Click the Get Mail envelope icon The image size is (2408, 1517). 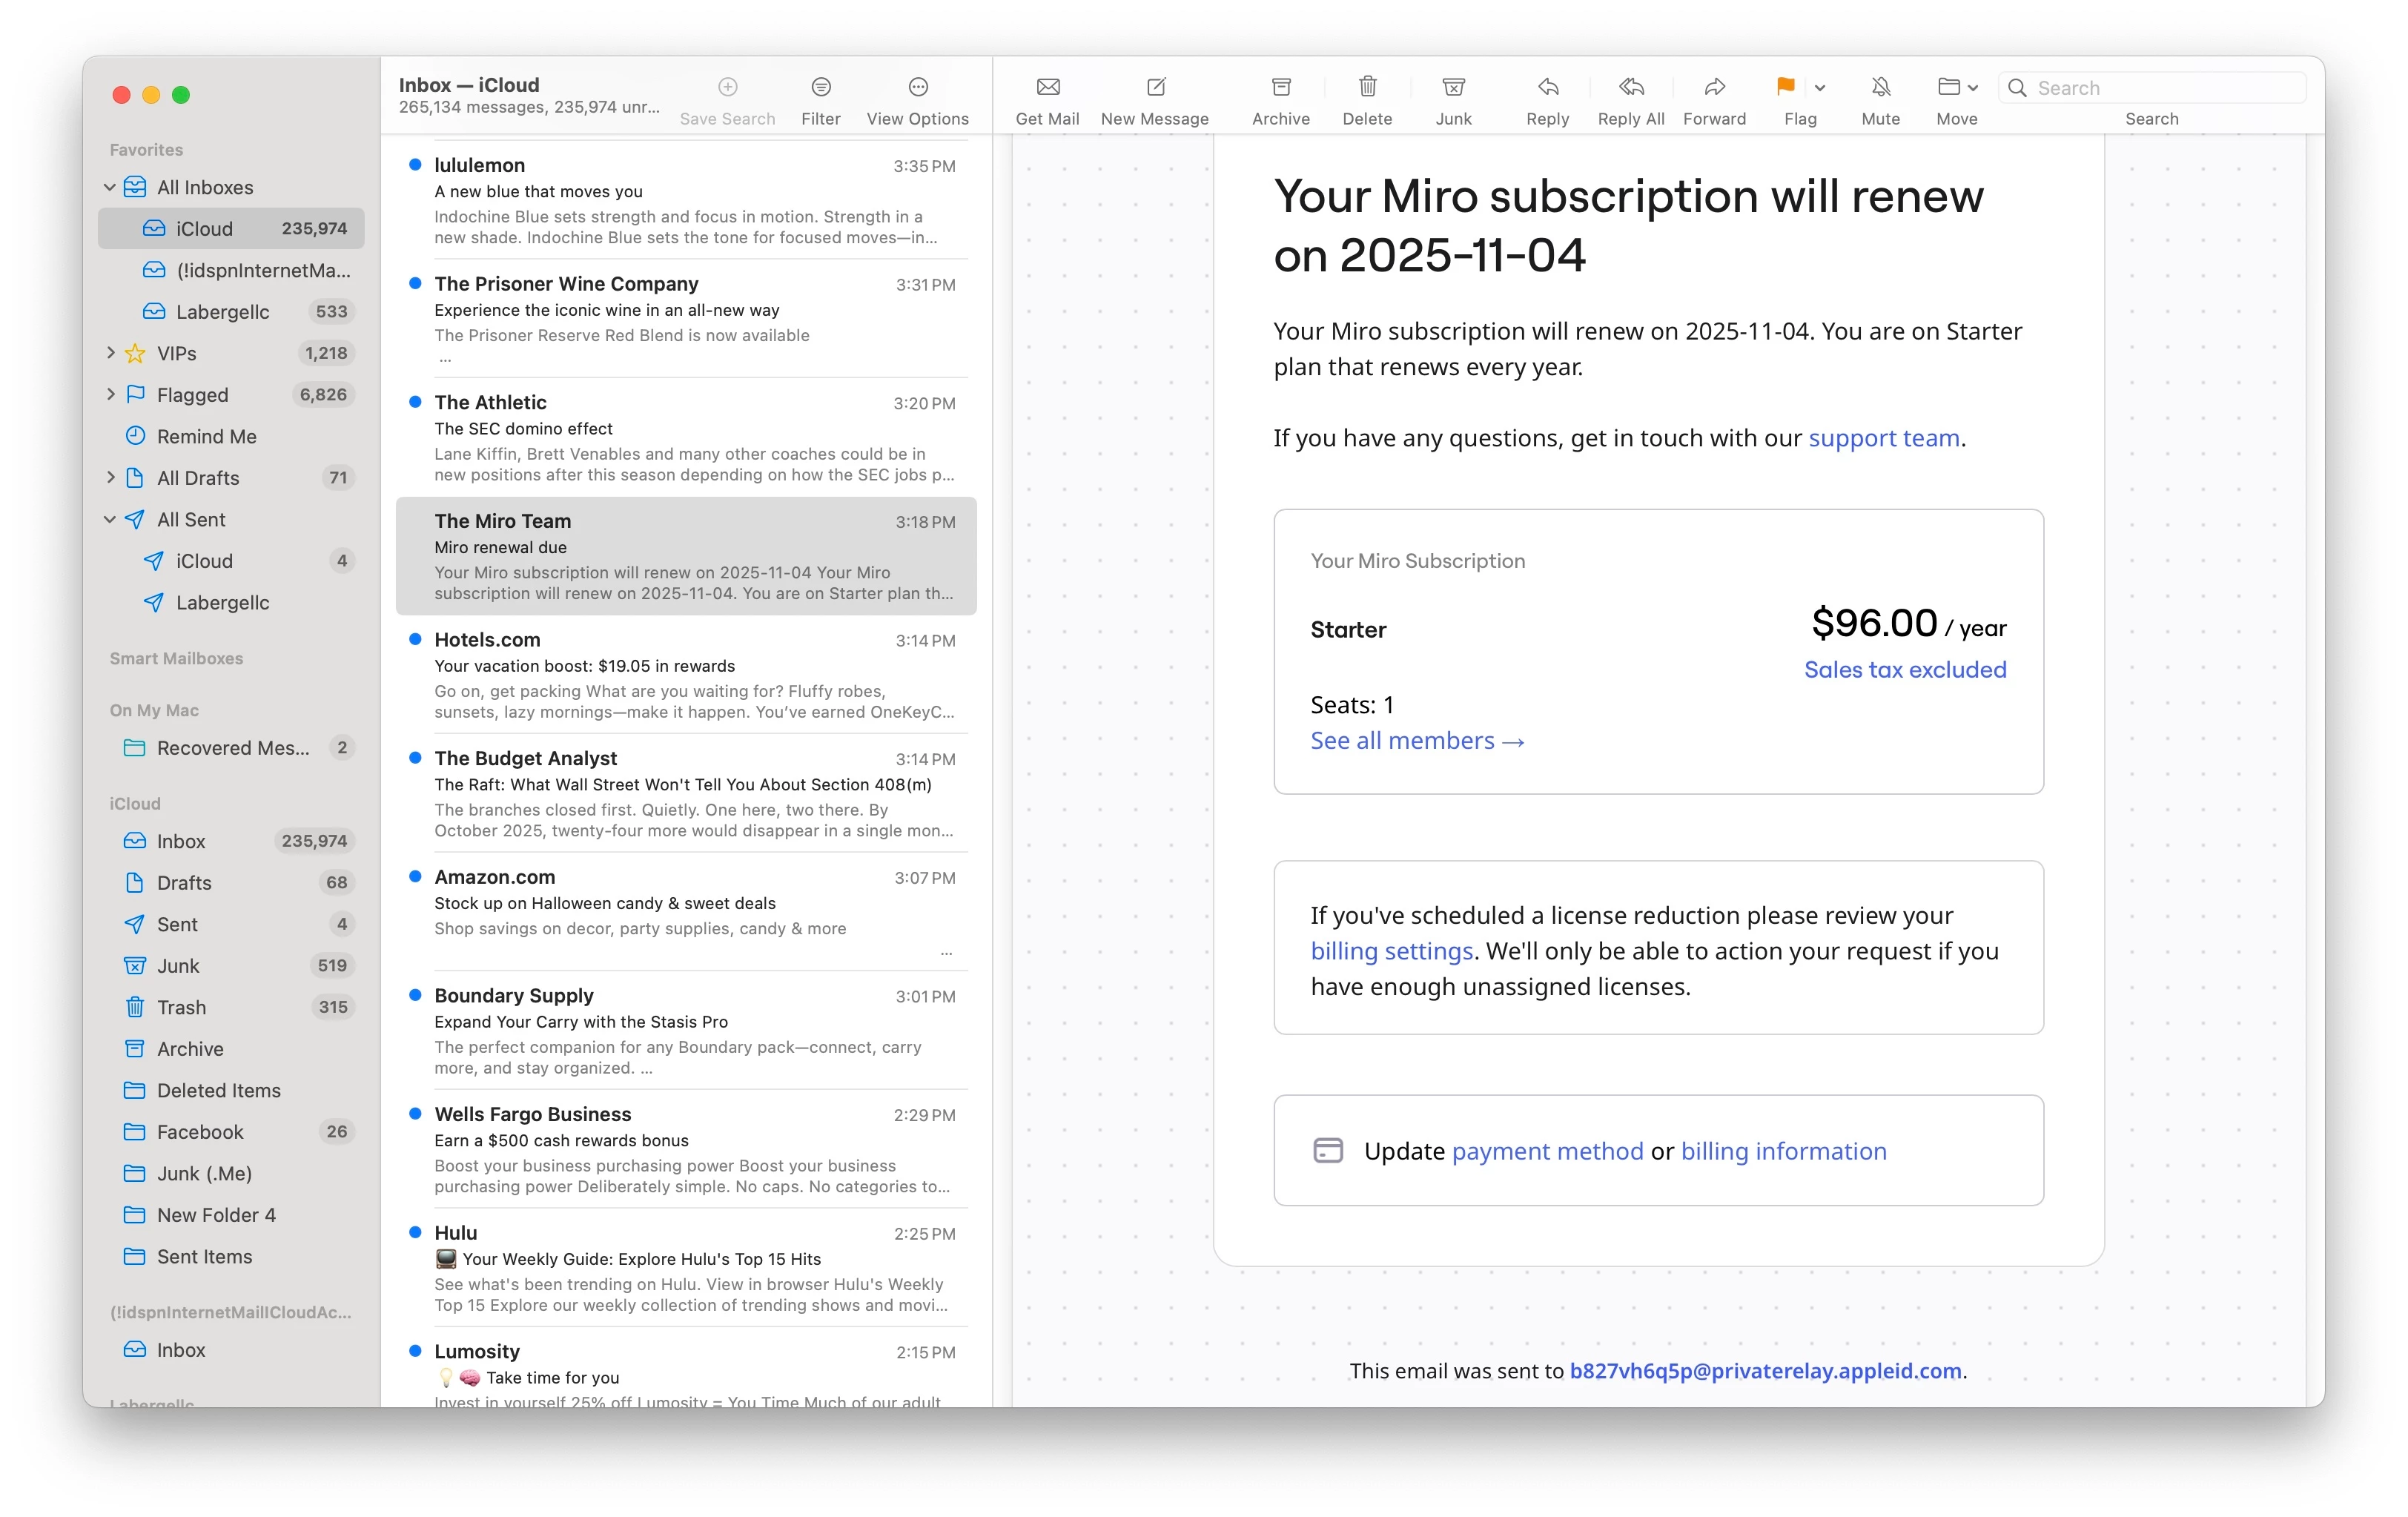tap(1047, 88)
